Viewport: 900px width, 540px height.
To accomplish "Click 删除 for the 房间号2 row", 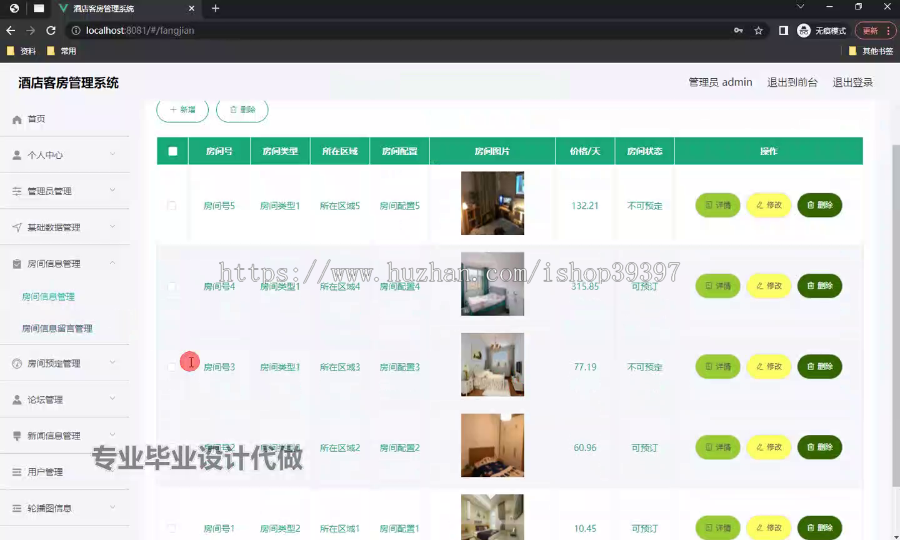I will coord(820,447).
